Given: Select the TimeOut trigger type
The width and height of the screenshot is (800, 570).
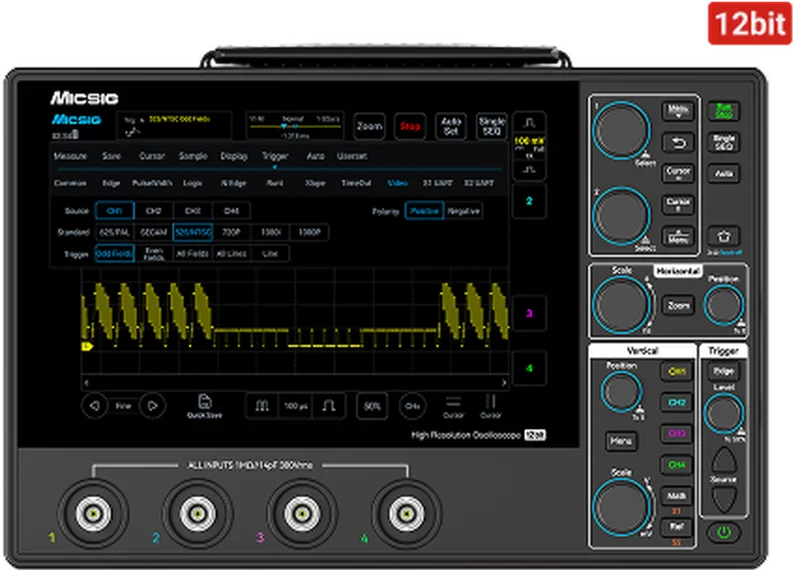Looking at the screenshot, I should (x=356, y=183).
